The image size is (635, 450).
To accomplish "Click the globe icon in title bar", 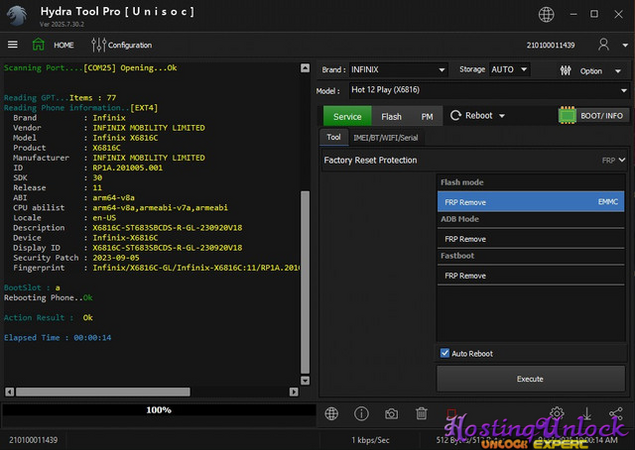I will pyautogui.click(x=545, y=14).
